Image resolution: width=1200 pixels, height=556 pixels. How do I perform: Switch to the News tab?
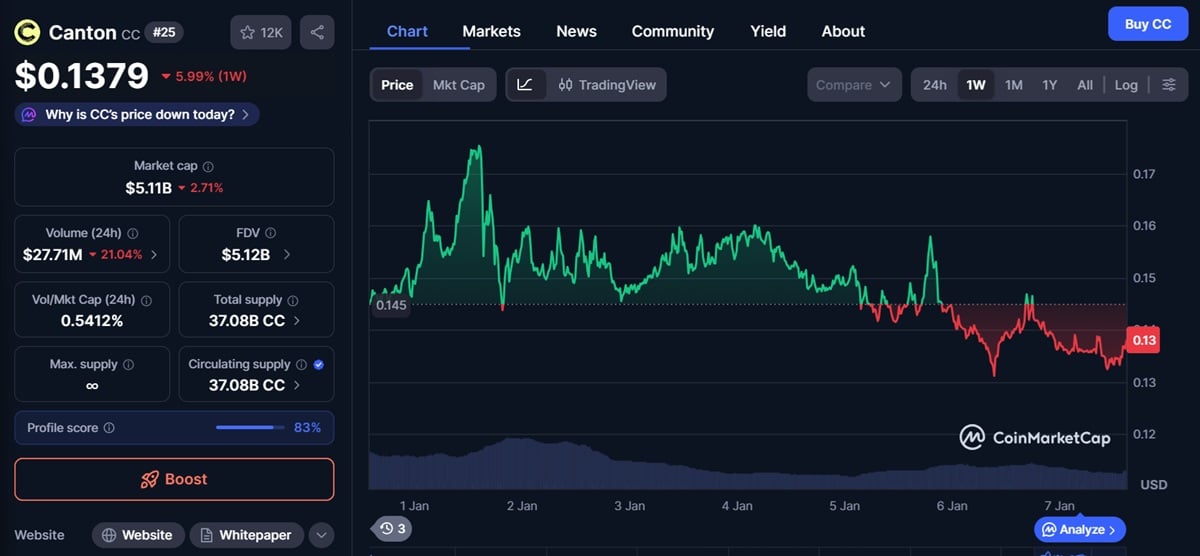pyautogui.click(x=576, y=31)
